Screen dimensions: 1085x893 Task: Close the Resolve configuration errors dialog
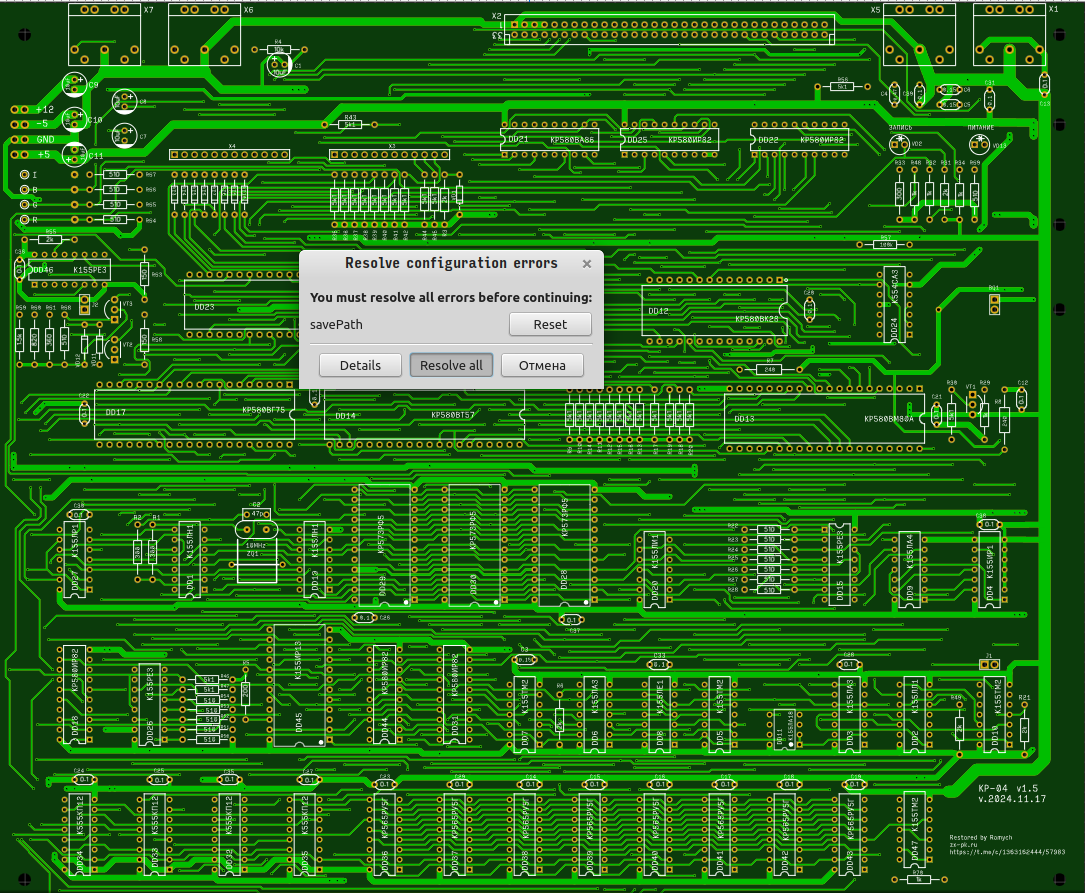pyautogui.click(x=587, y=264)
